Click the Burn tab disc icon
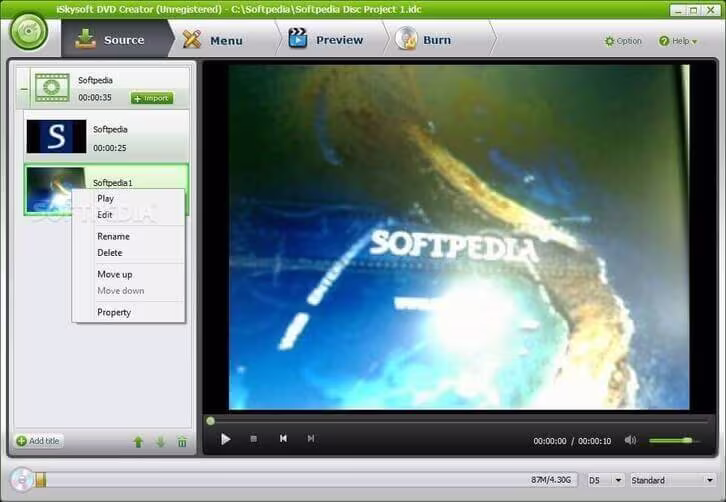 [x=407, y=38]
